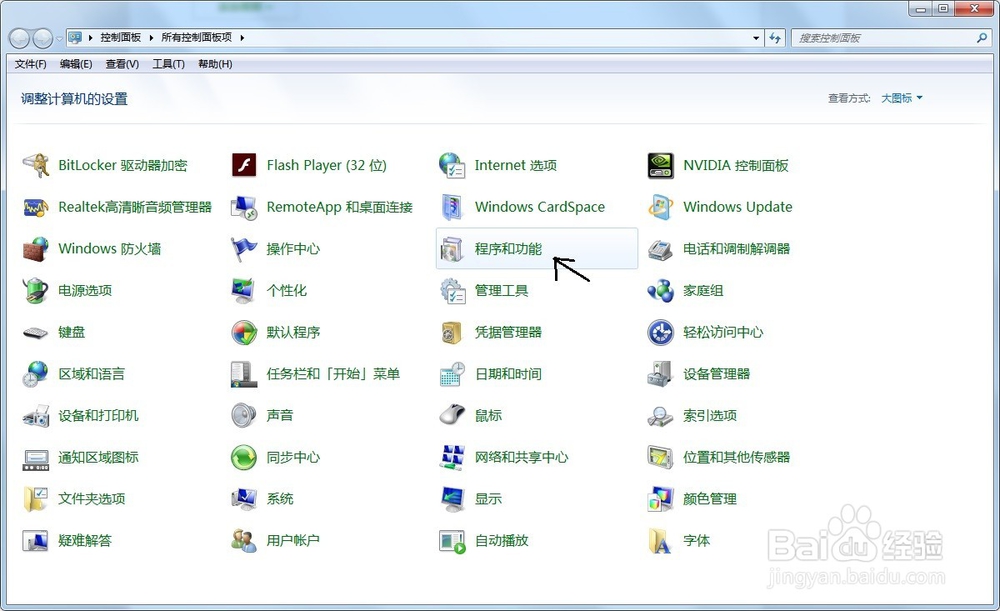Open the 电源选项 battery icon
The width and height of the screenshot is (1000, 611).
click(x=36, y=290)
